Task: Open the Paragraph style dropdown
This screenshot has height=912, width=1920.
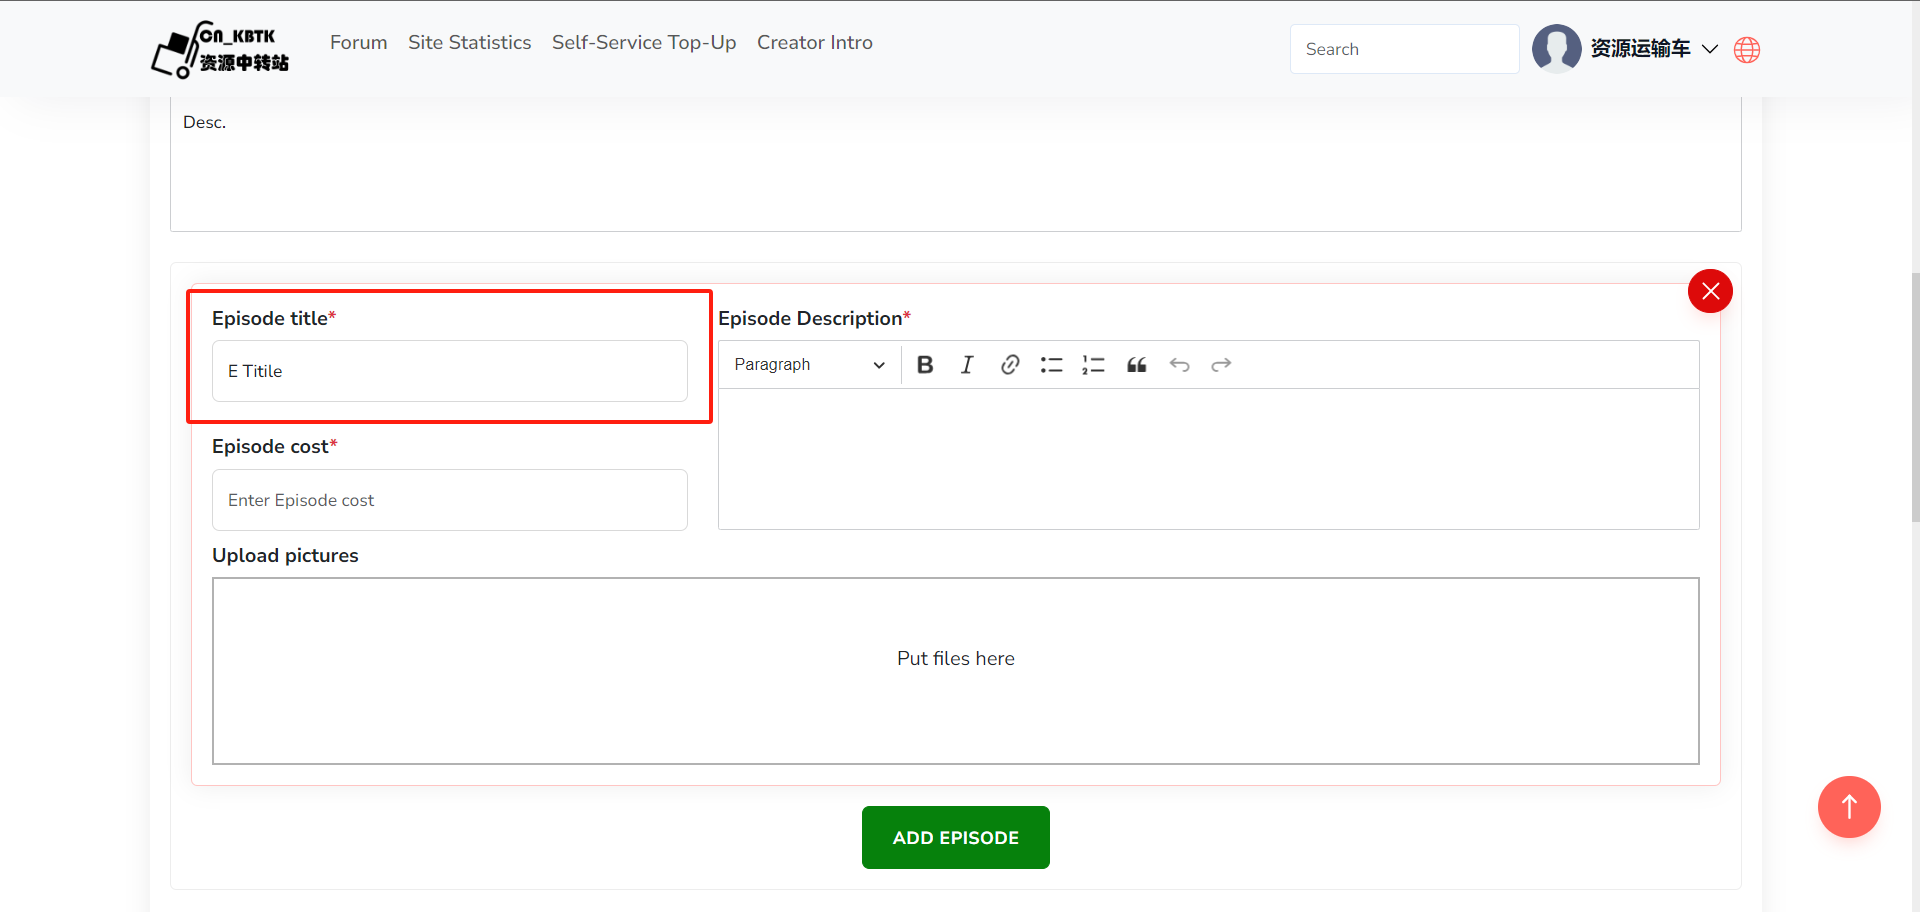Action: [x=808, y=365]
